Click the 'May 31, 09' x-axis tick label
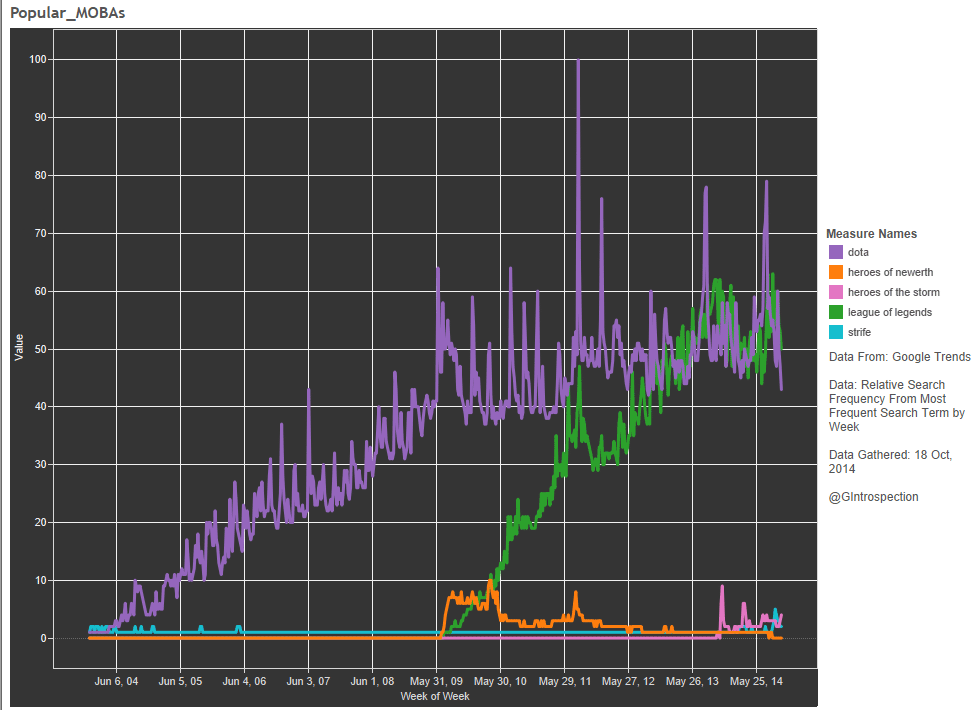Screen dimensions: 980x710 (436, 681)
